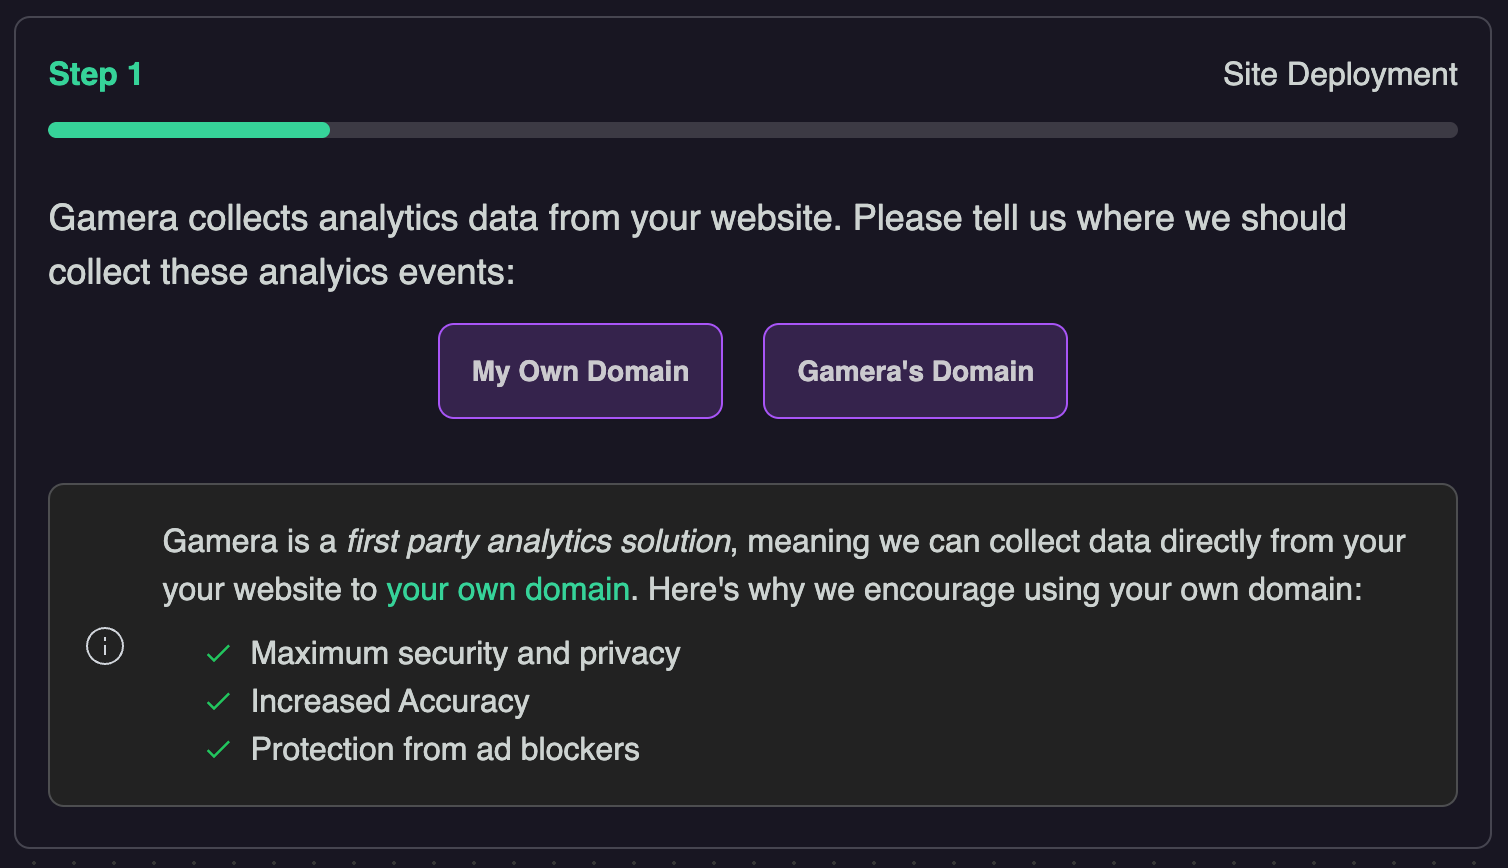Click the circled info icon
Viewport: 1508px width, 868px height.
tap(105, 646)
